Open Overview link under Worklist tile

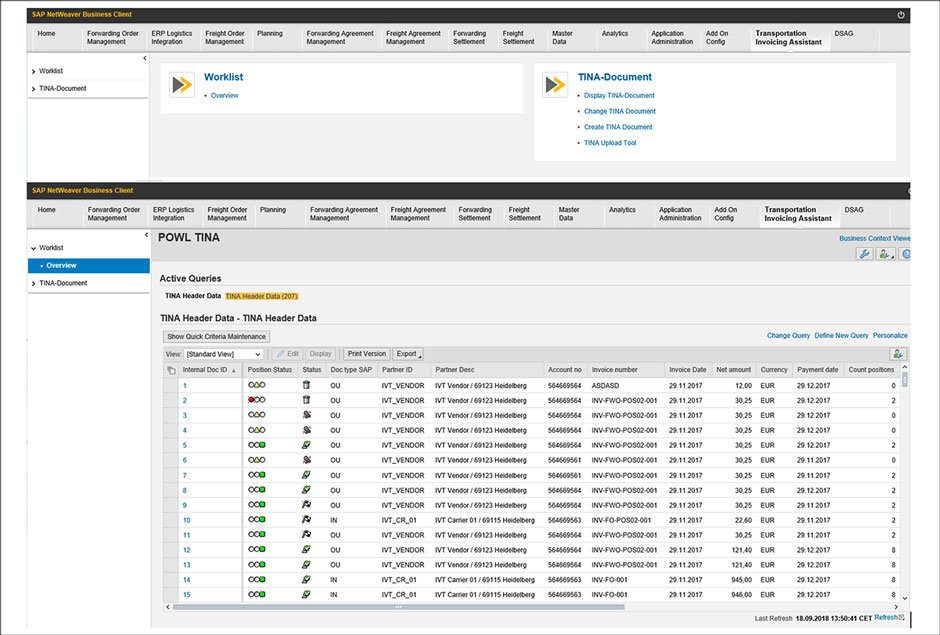(224, 96)
